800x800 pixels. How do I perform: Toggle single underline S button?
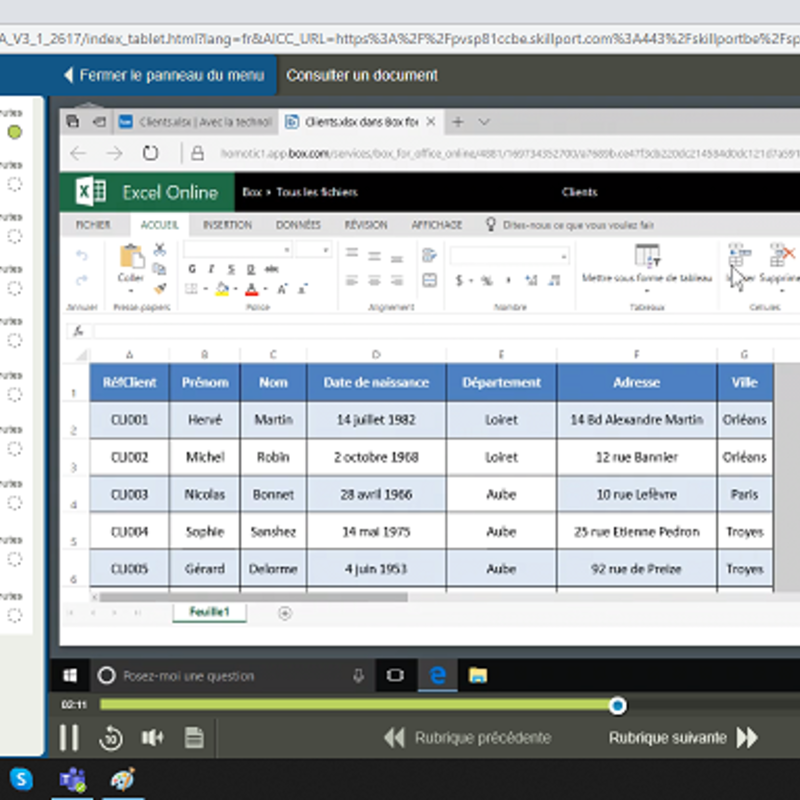pyautogui.click(x=231, y=269)
